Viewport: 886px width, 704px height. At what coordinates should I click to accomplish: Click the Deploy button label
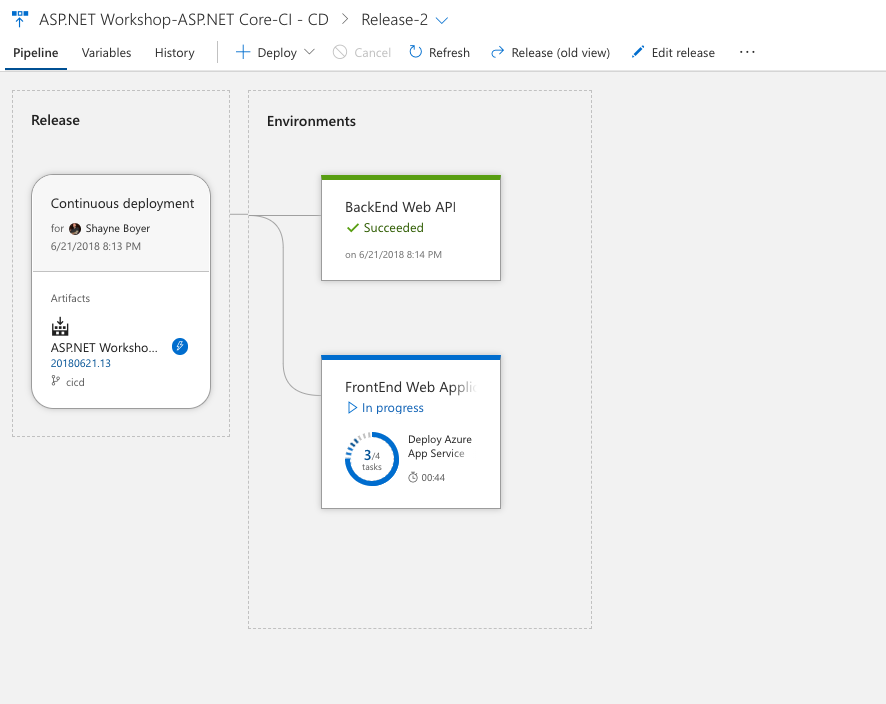coord(277,53)
